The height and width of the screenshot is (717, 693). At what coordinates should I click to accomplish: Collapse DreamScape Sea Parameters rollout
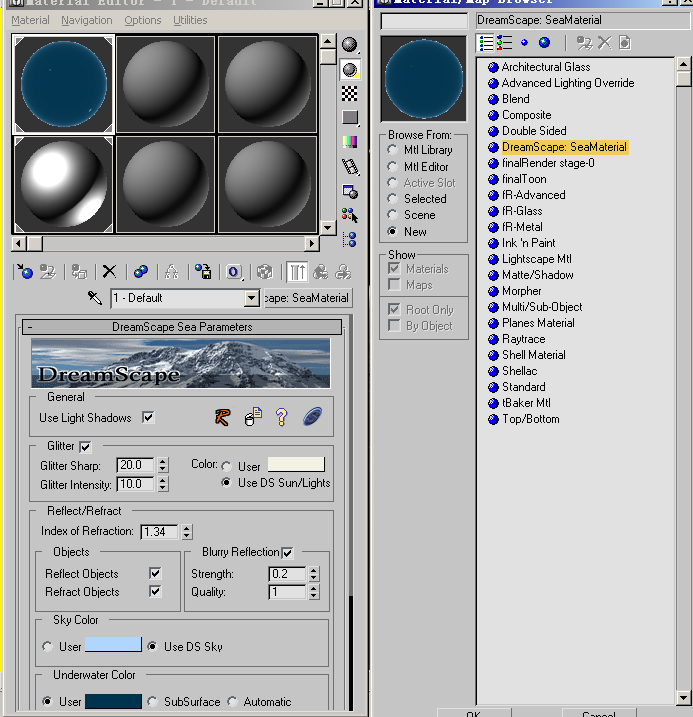pyautogui.click(x=181, y=327)
